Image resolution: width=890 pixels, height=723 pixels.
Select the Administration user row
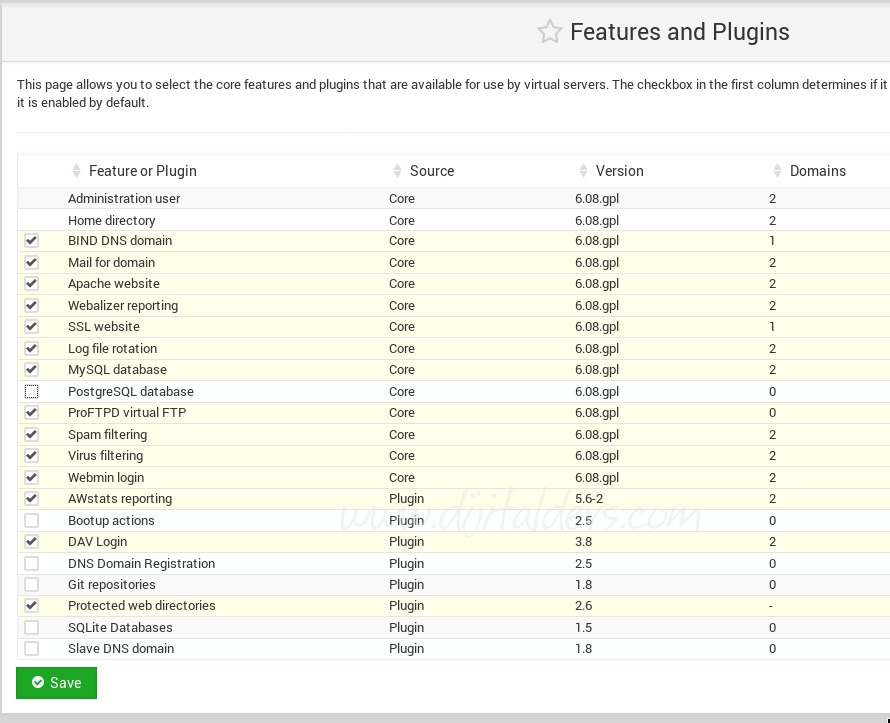tap(123, 198)
